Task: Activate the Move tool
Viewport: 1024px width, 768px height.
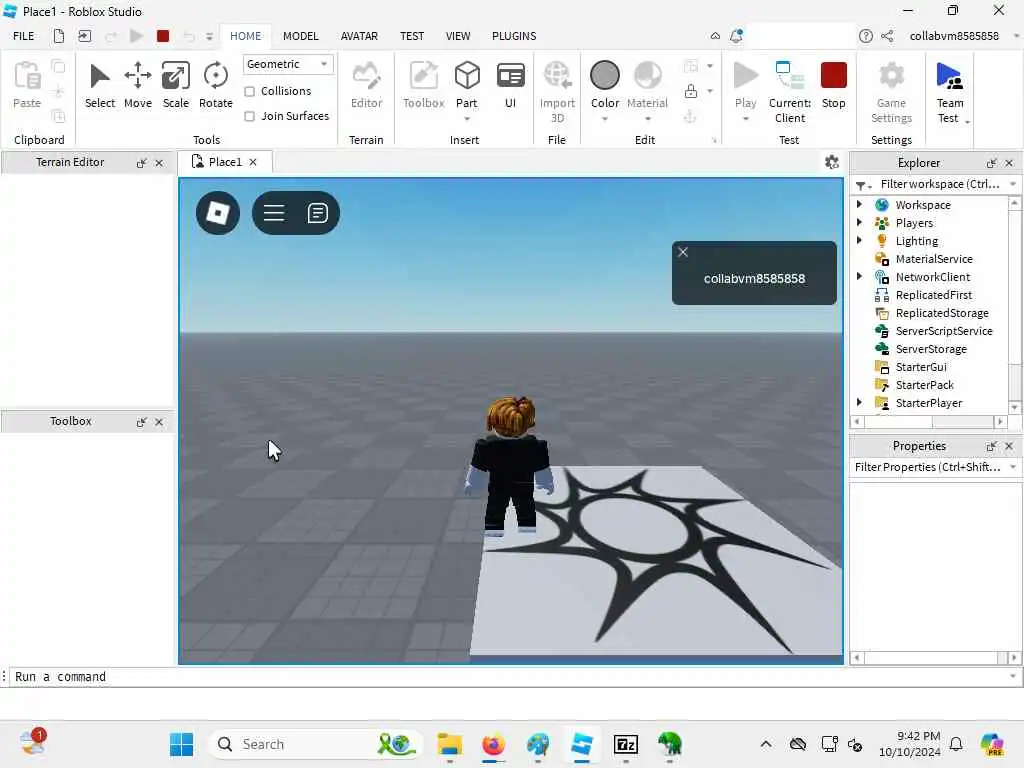Action: click(x=137, y=85)
